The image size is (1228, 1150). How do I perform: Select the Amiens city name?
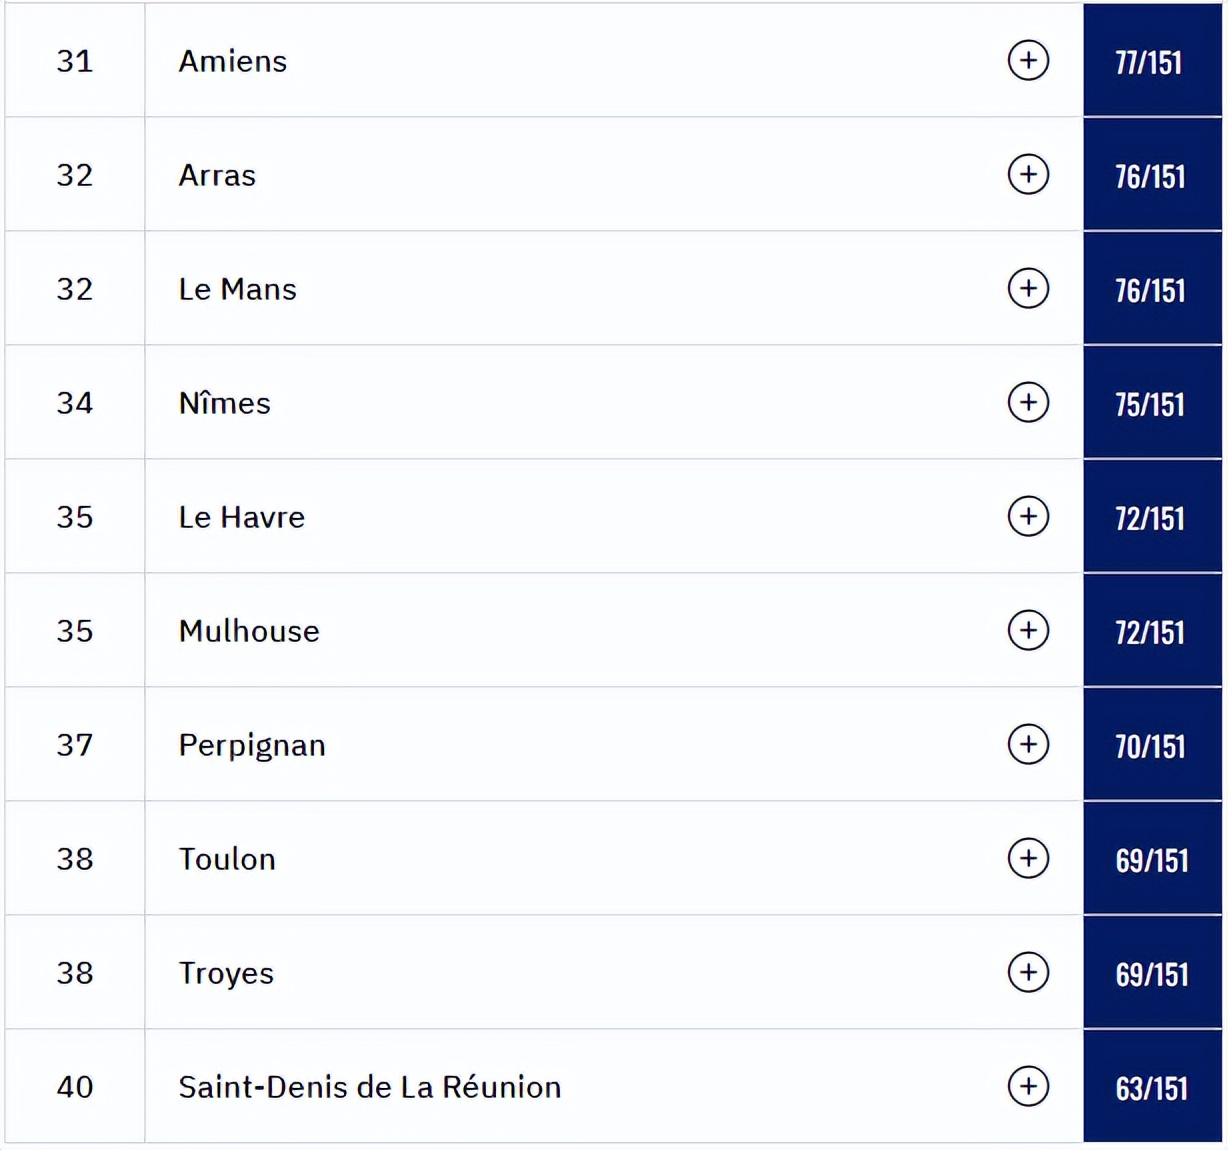tap(233, 61)
